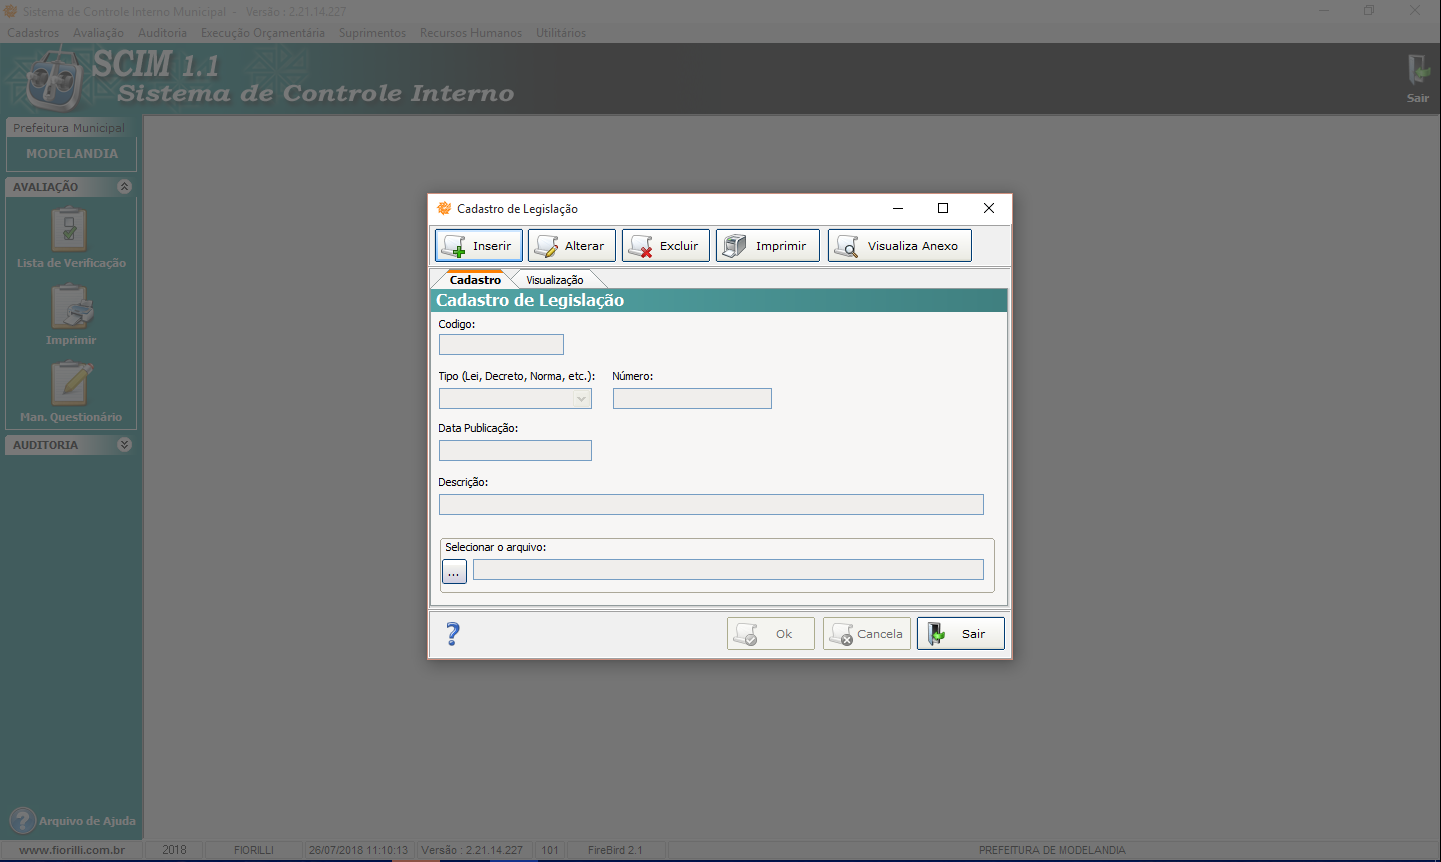Click the Inserir button with plus icon
Viewport: 1441px width, 862px height.
pyautogui.click(x=478, y=246)
